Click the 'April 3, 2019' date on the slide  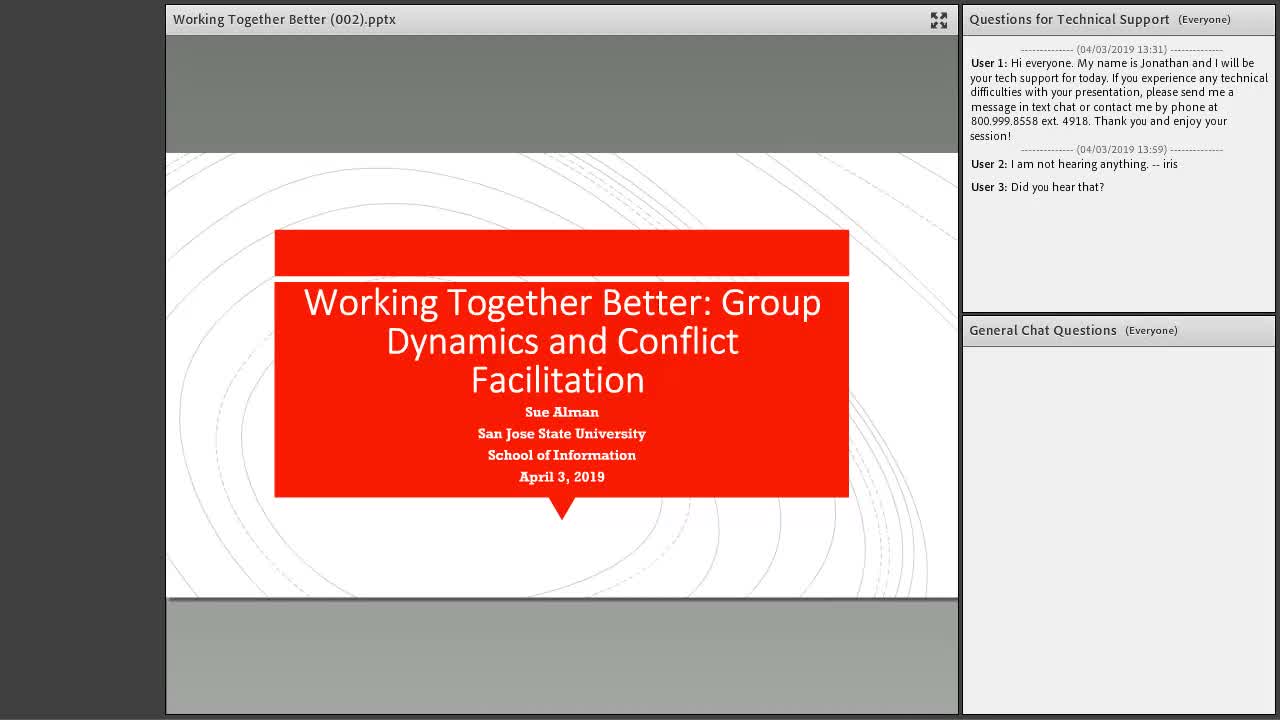click(562, 477)
